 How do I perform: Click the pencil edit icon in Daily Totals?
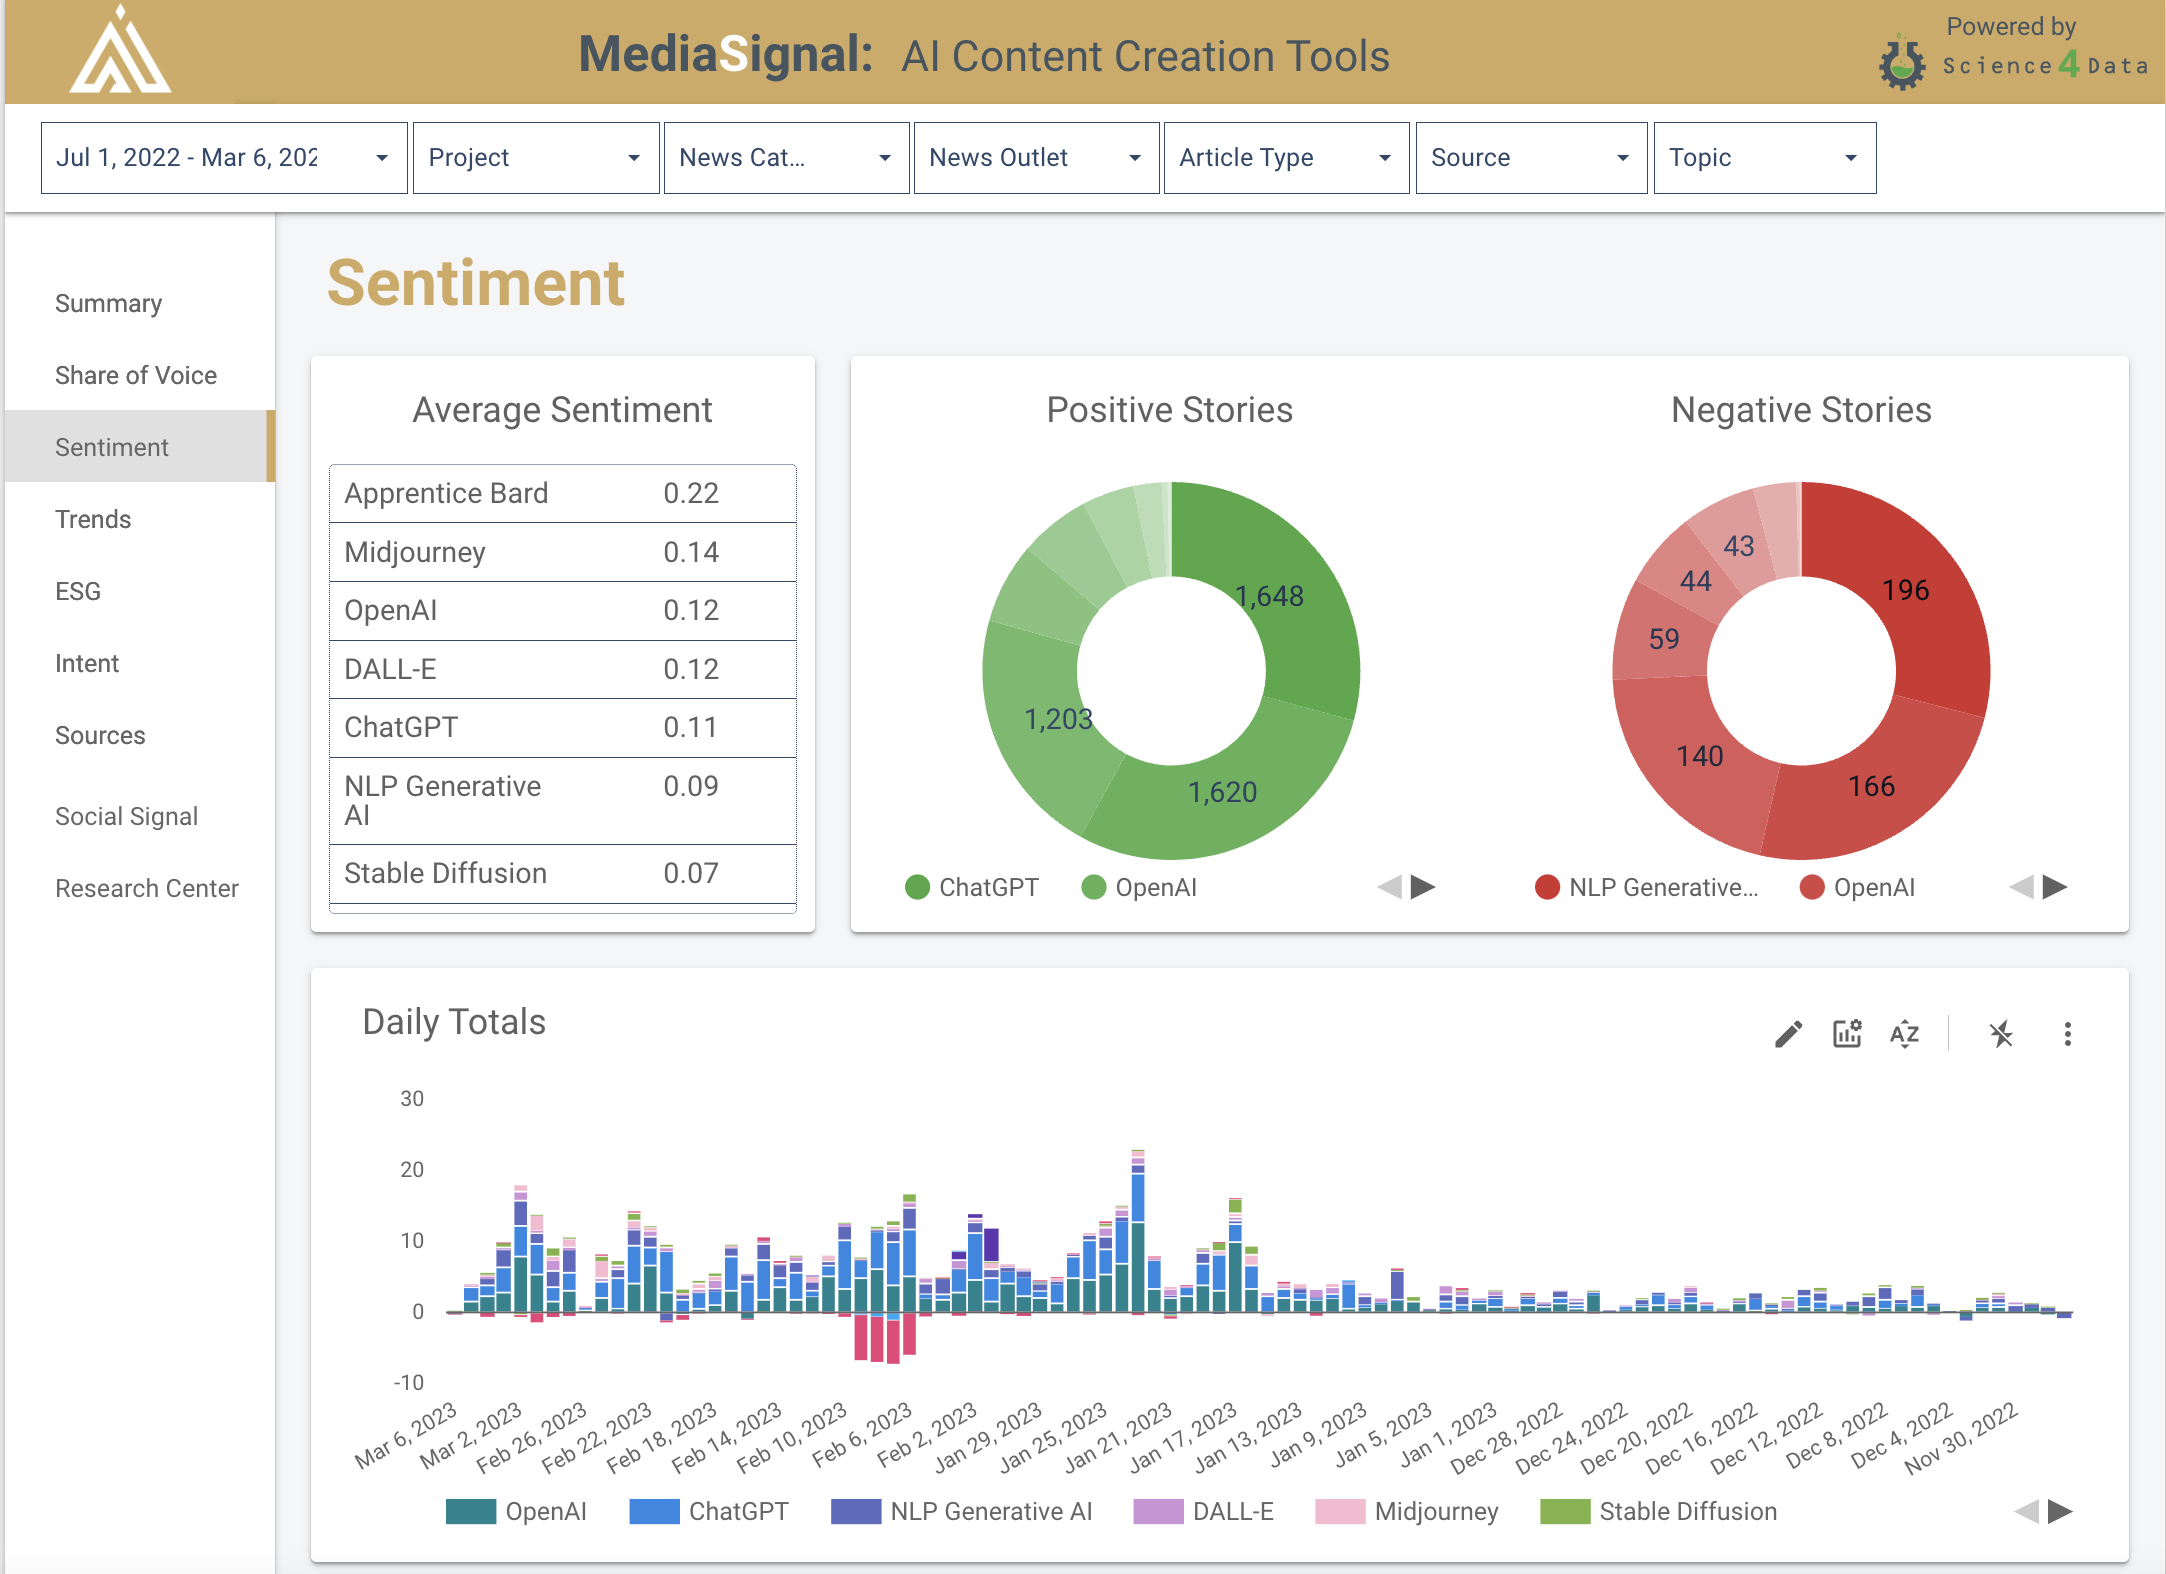[x=1788, y=1034]
